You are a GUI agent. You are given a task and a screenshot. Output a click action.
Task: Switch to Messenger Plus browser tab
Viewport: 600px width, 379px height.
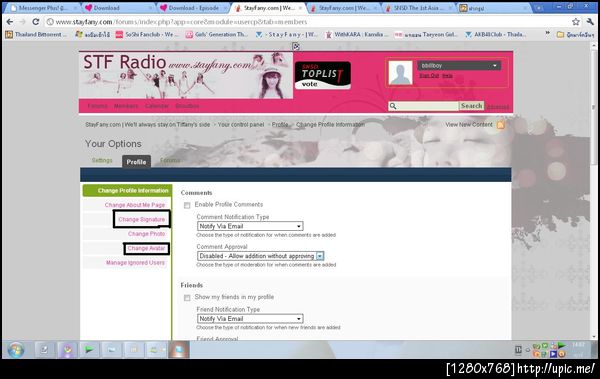42,8
